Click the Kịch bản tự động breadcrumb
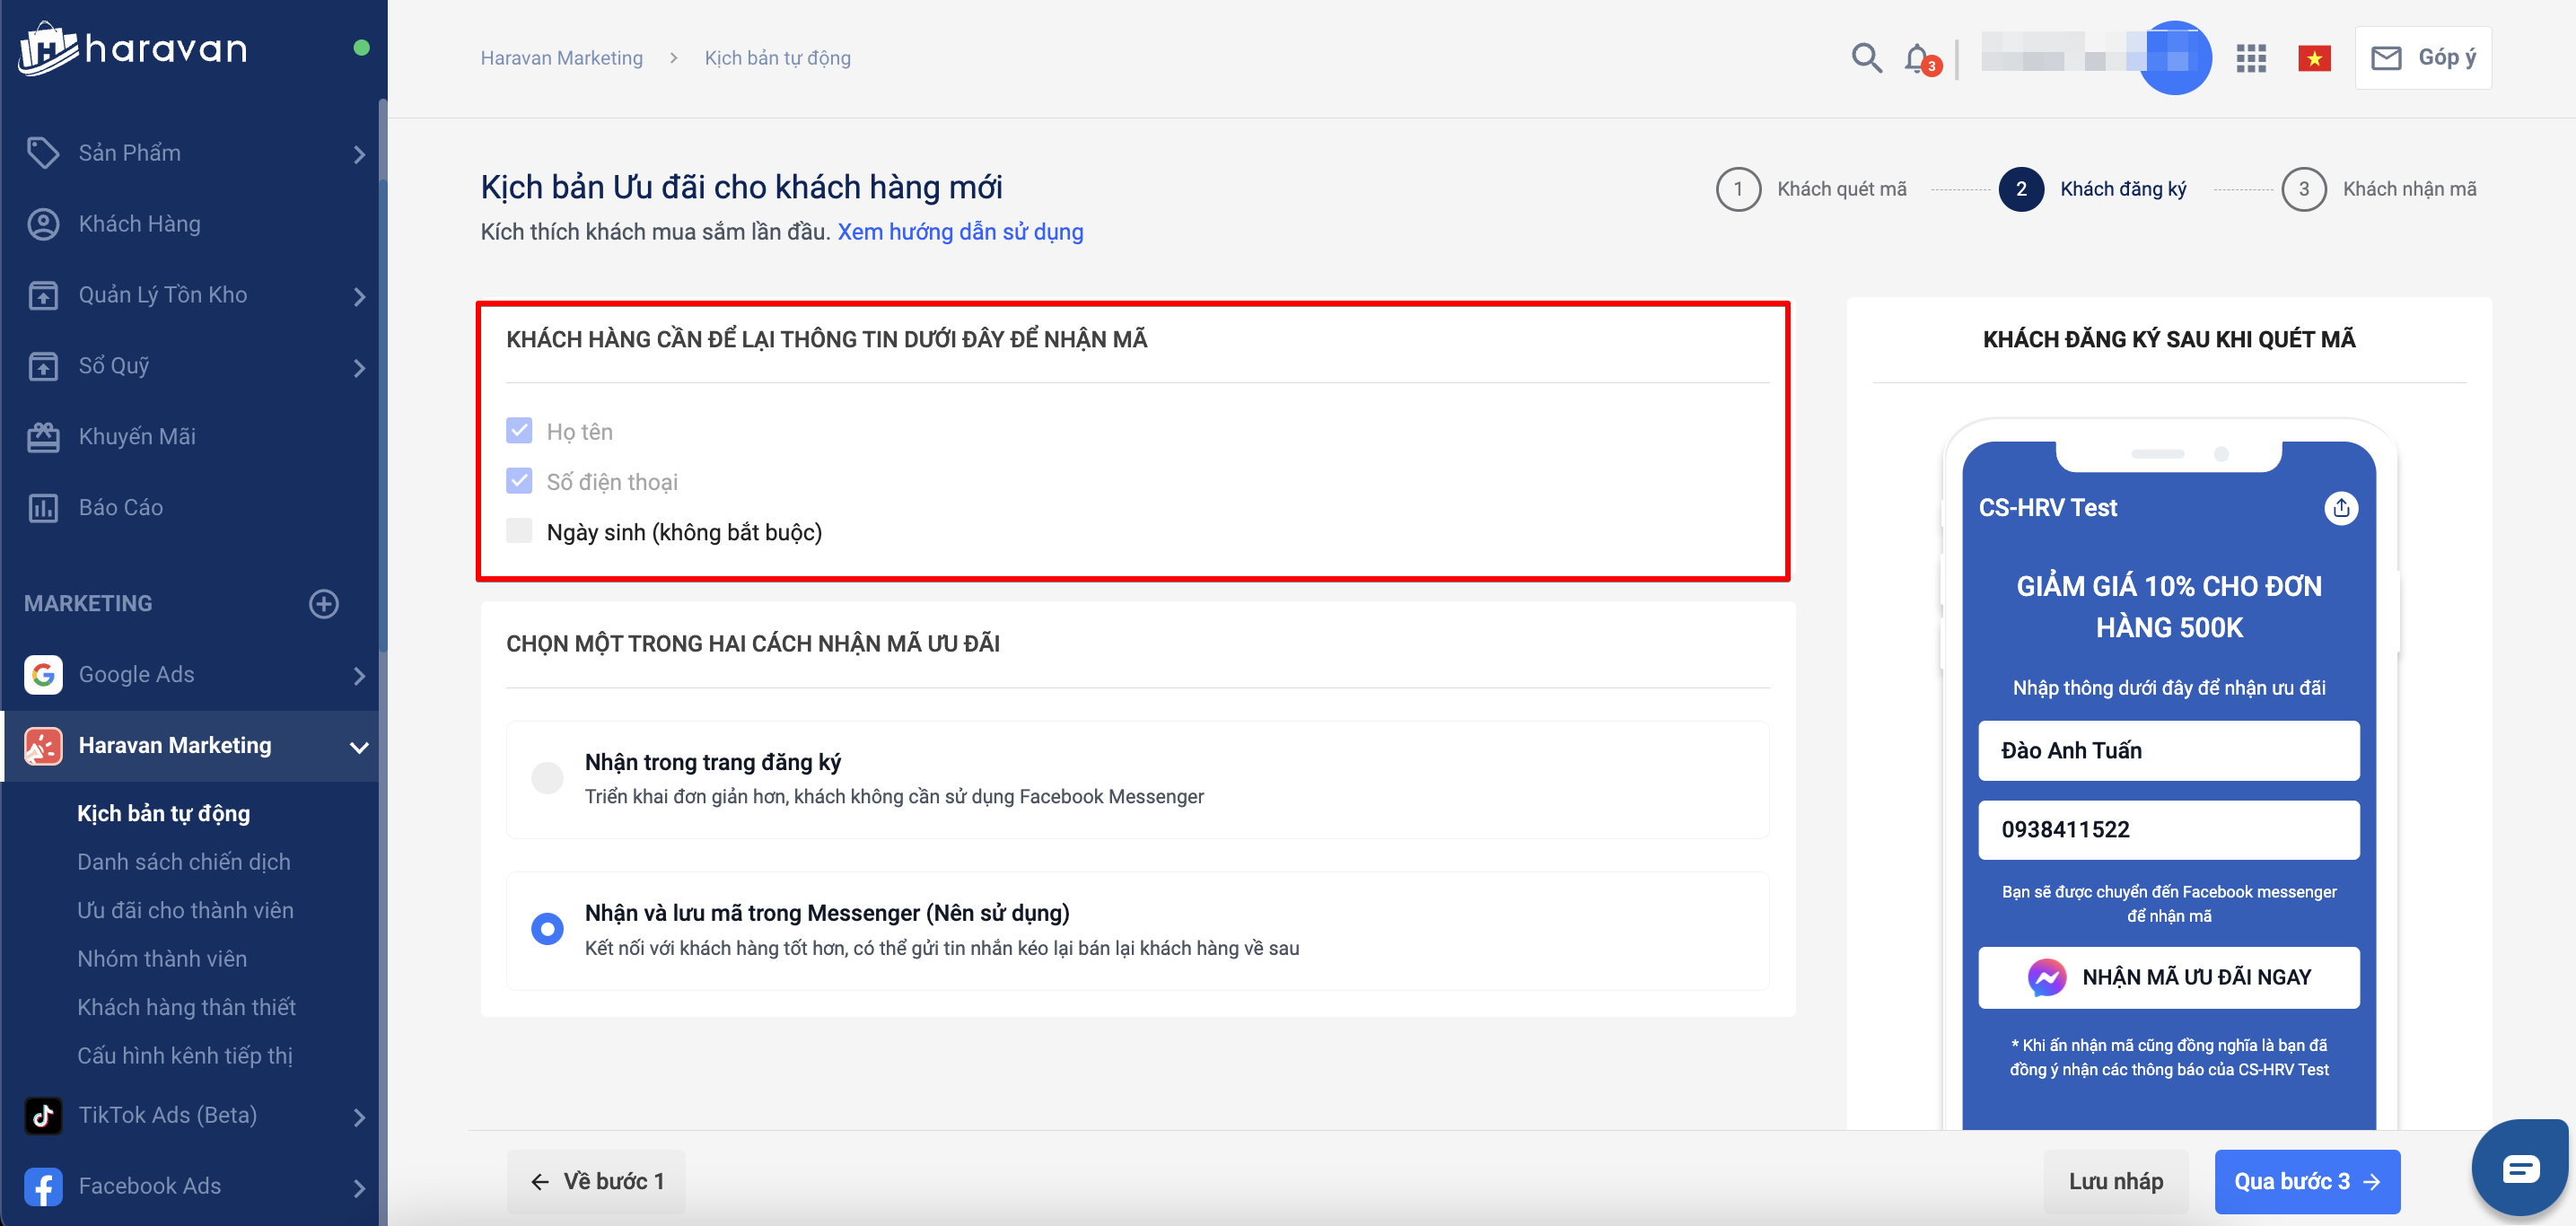 (778, 58)
